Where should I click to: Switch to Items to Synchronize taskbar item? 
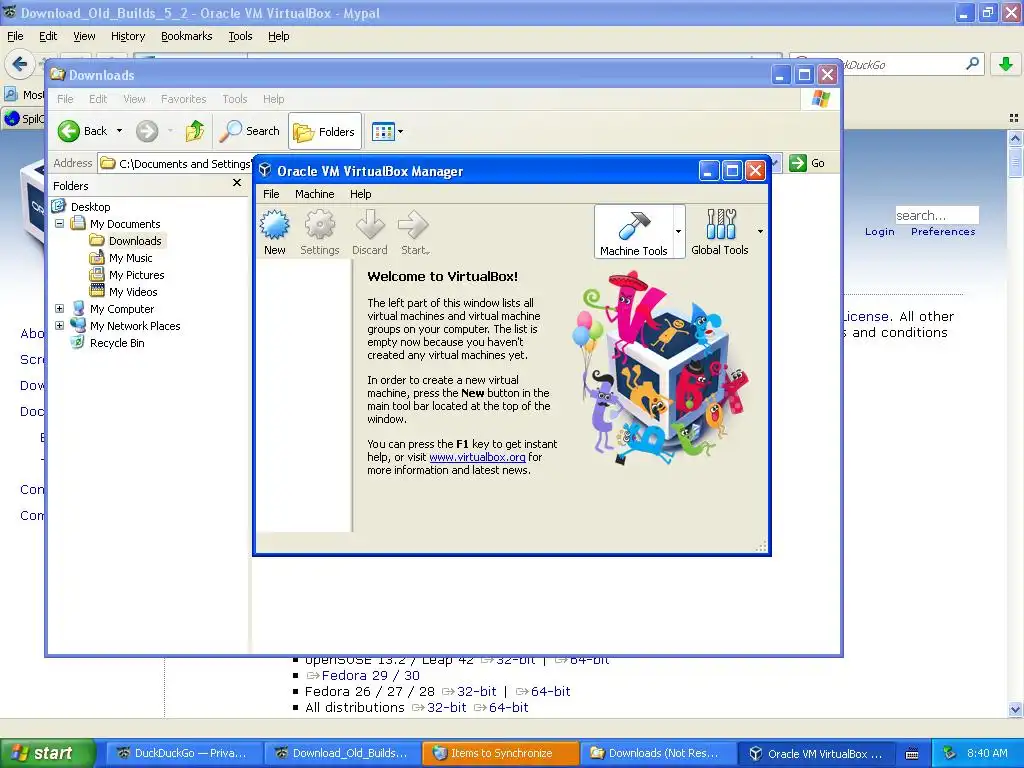click(501, 753)
